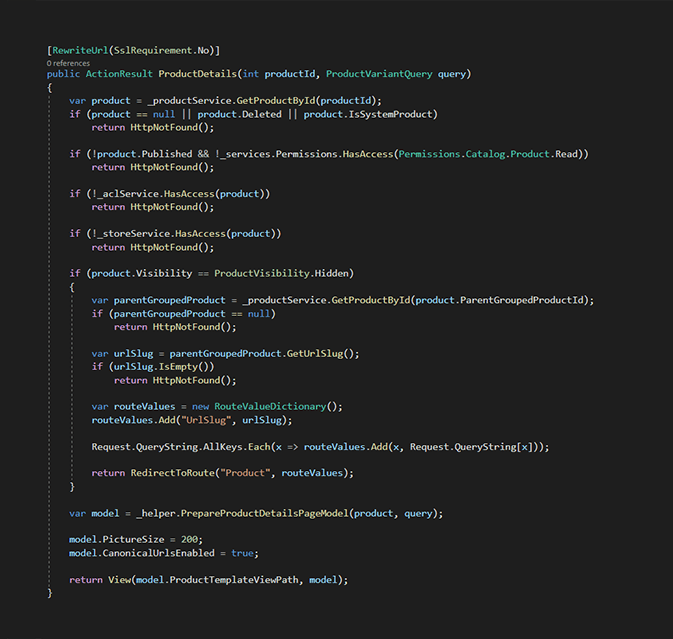The width and height of the screenshot is (673, 639).
Task: Click the '0 references' CodeLens link
Action: coord(68,62)
